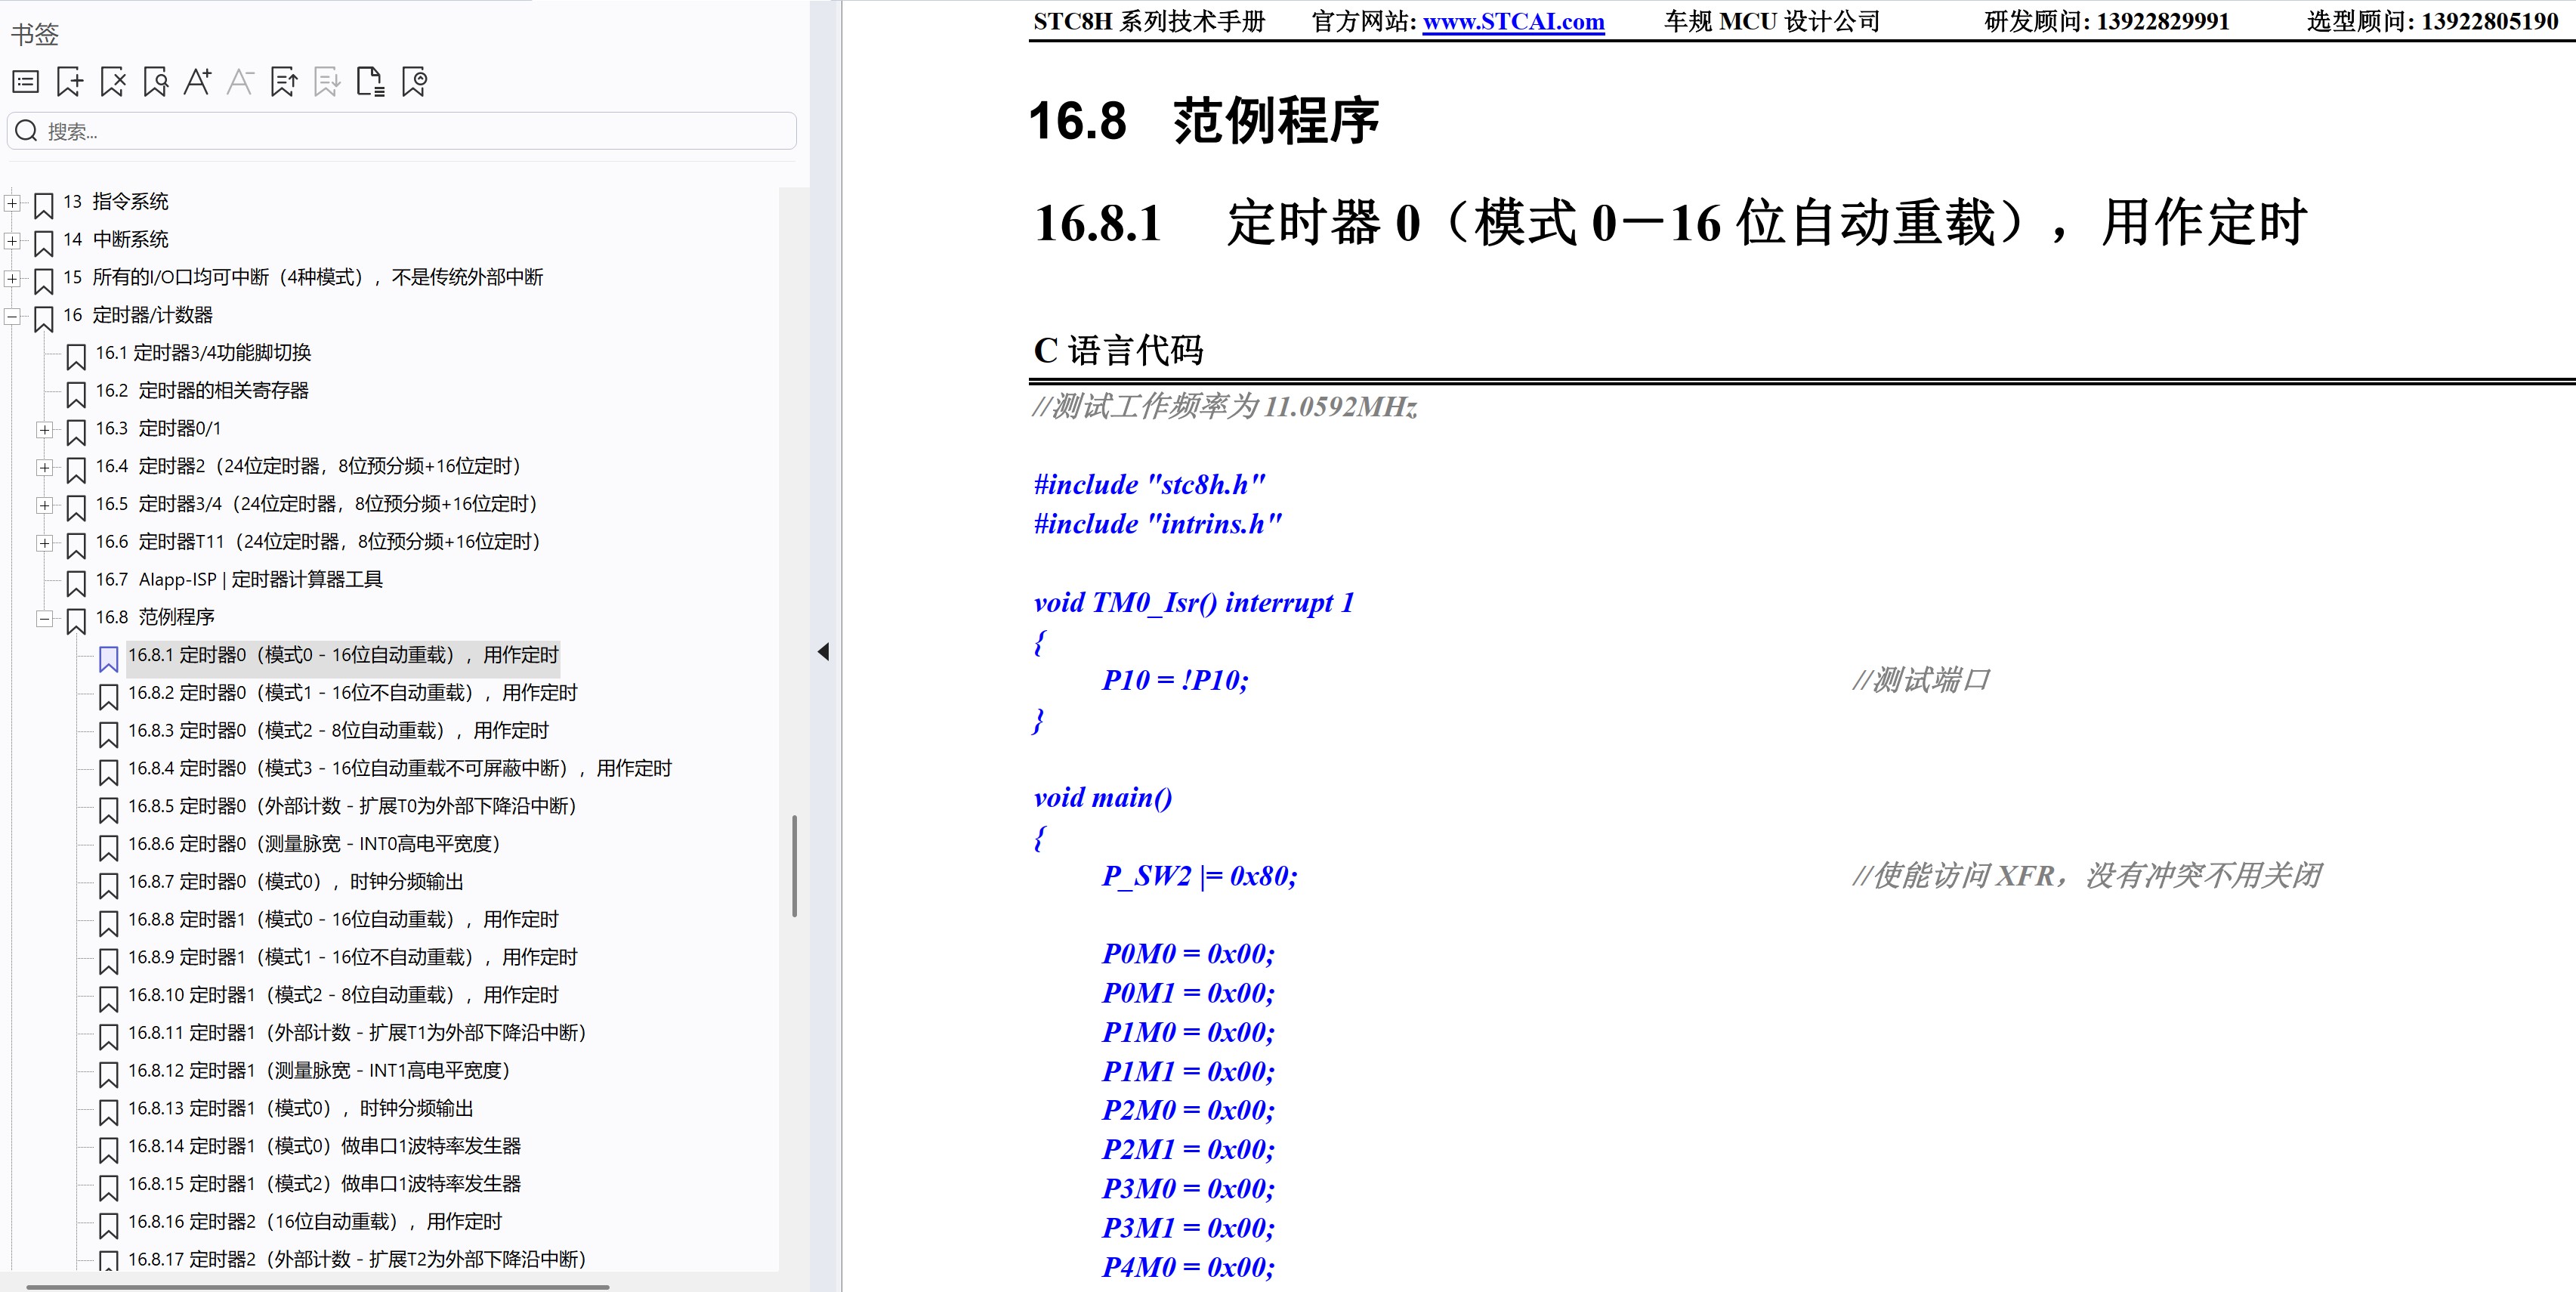
Task: Click the move bookmark down icon
Action: pyautogui.click(x=327, y=82)
